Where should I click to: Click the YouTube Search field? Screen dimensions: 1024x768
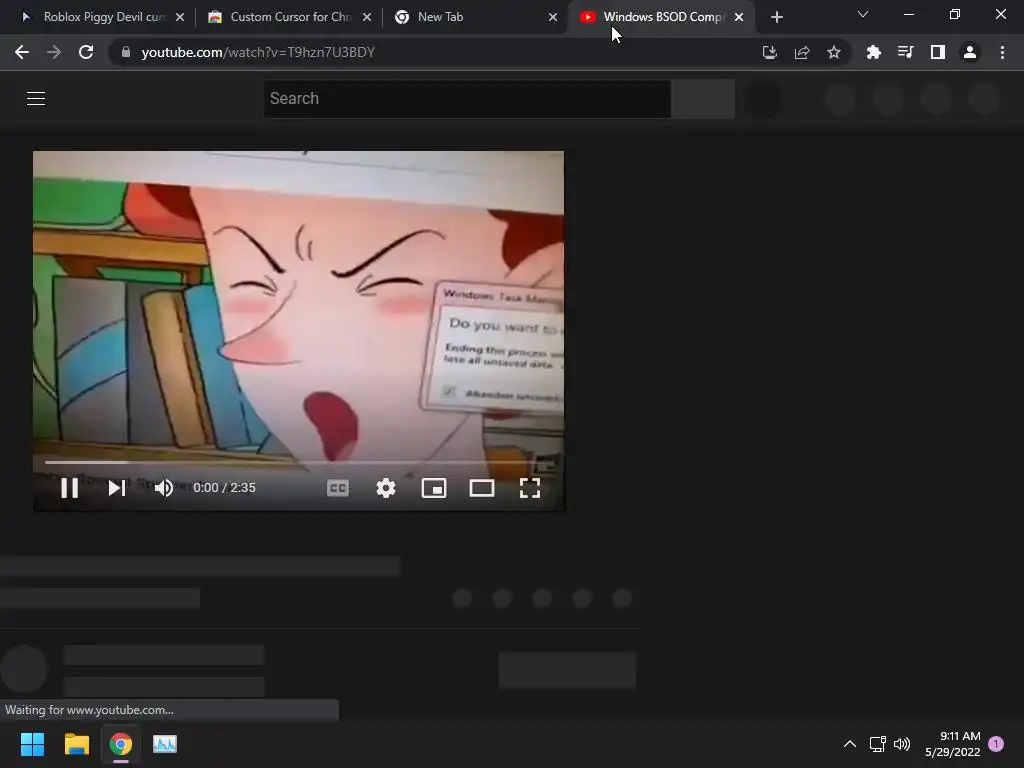(x=467, y=99)
